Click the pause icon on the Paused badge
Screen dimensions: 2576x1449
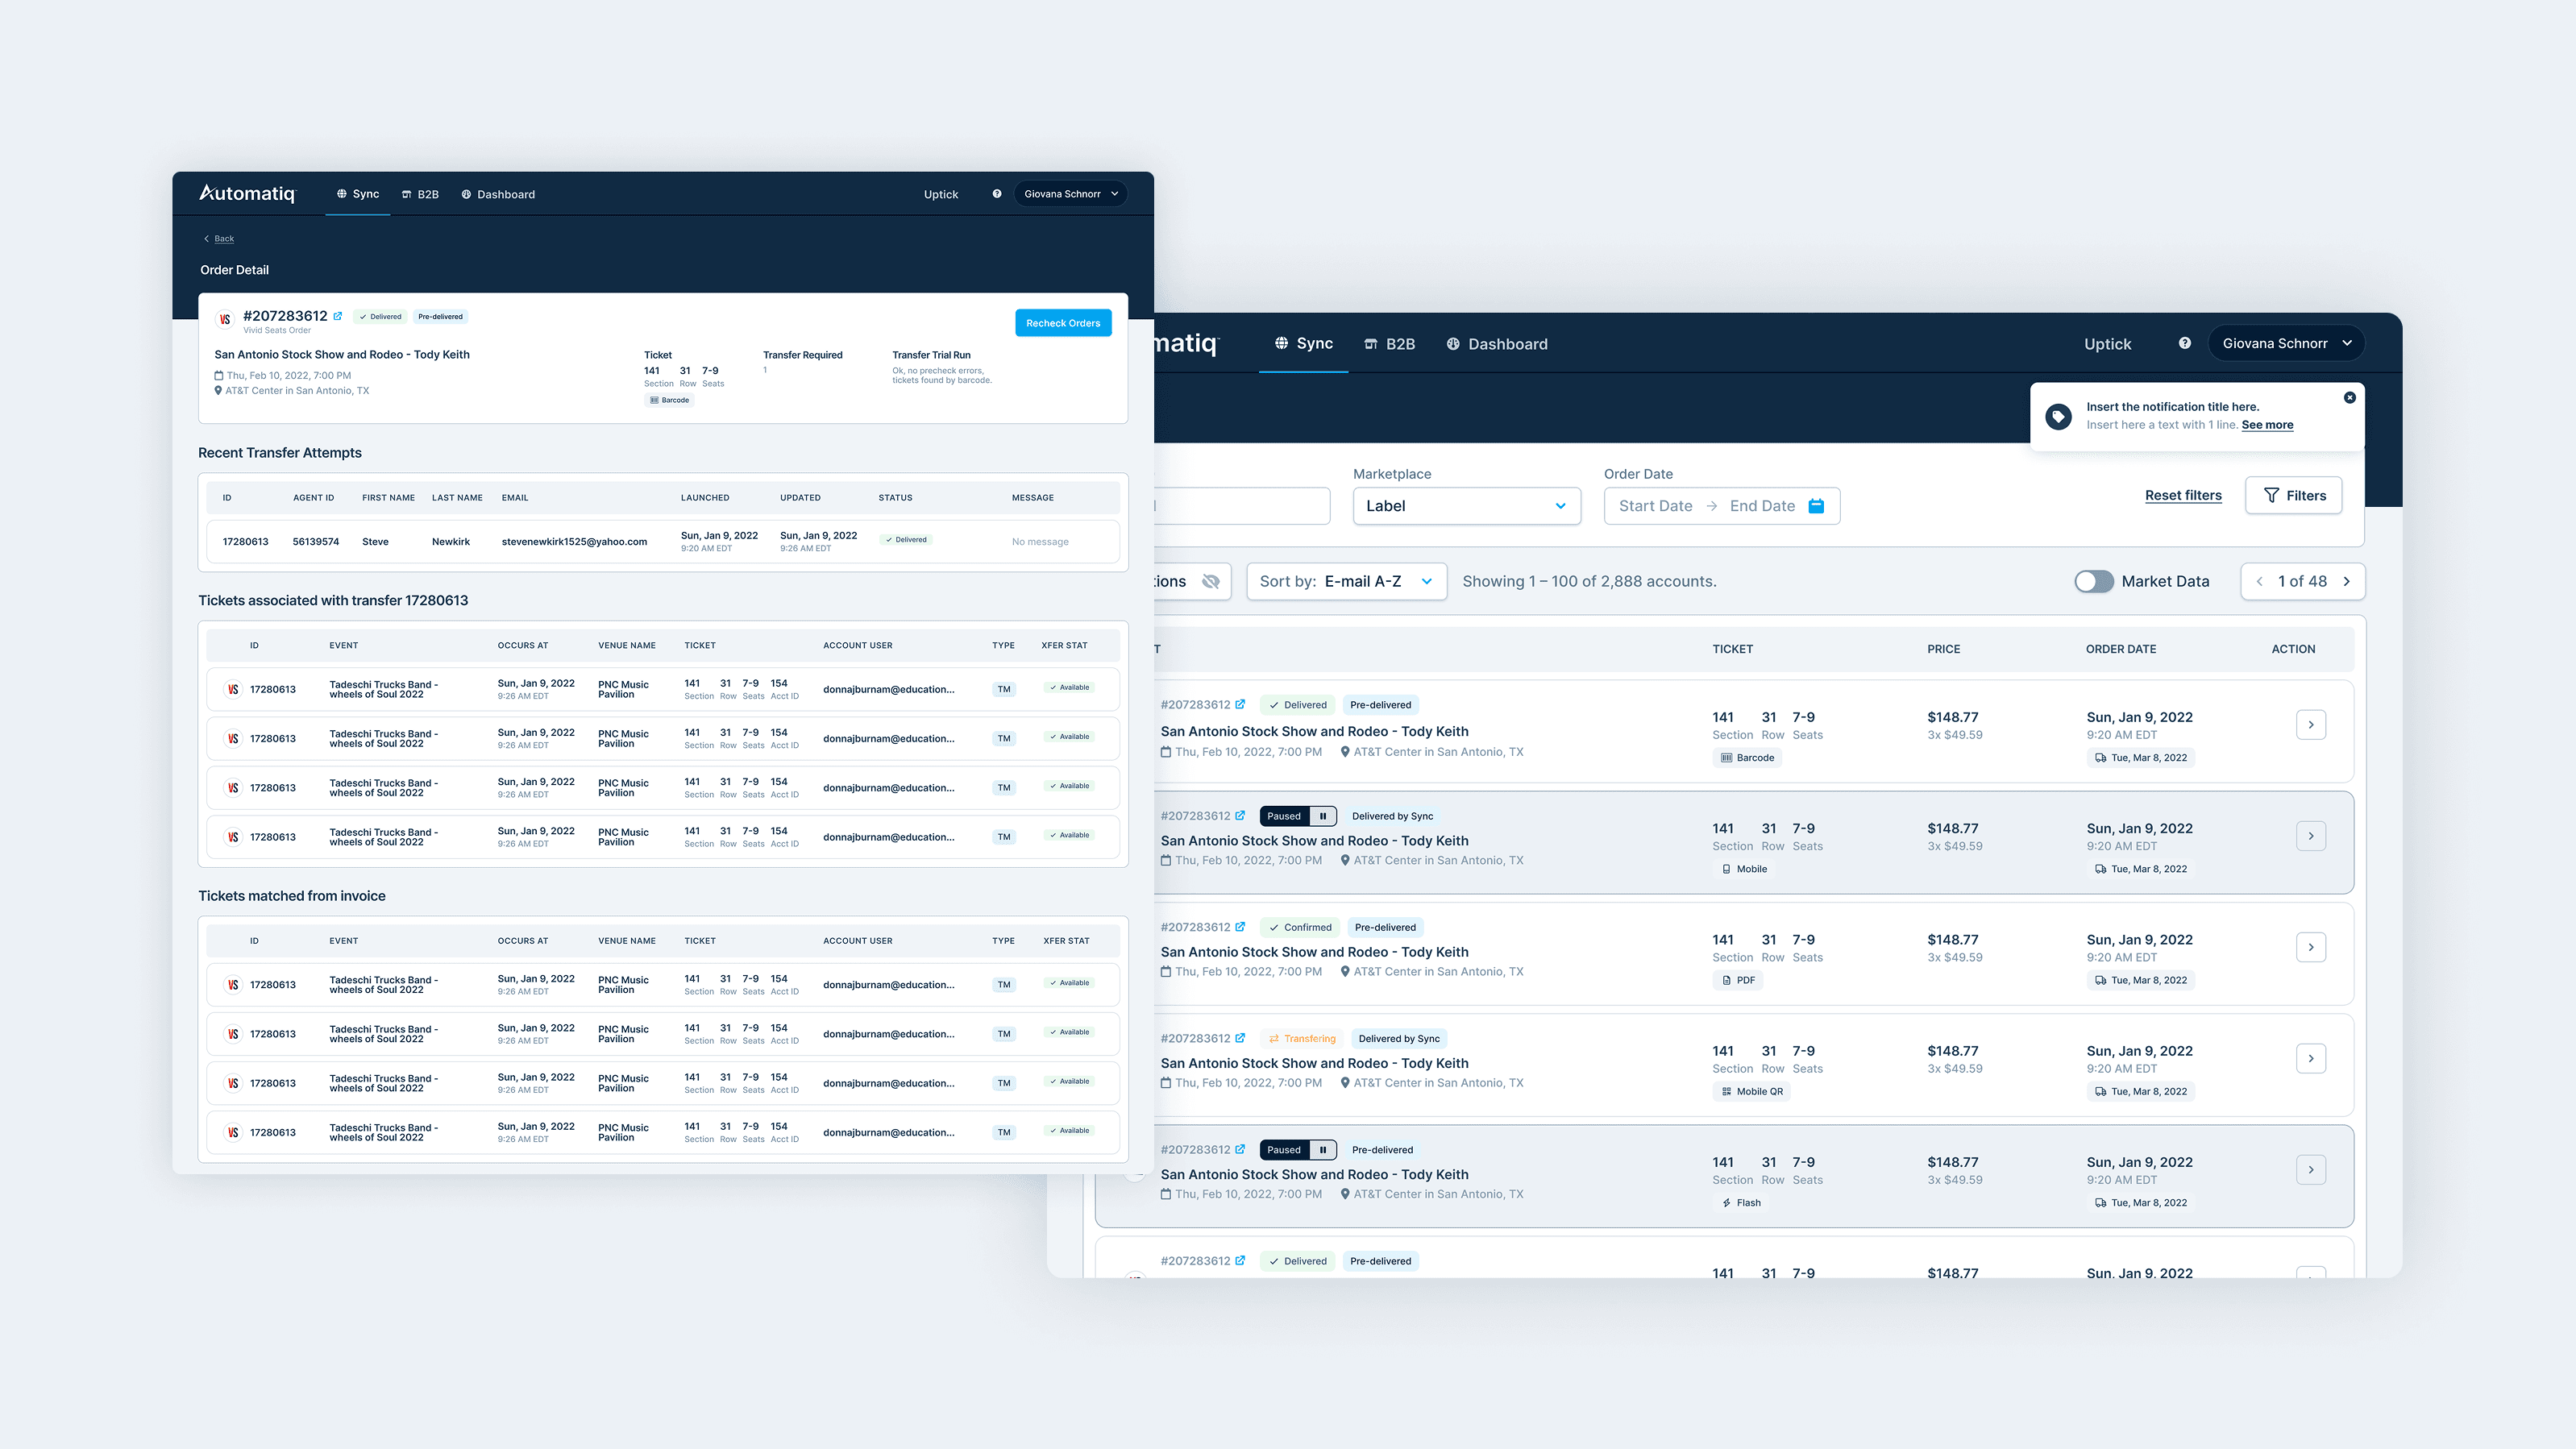(1322, 816)
